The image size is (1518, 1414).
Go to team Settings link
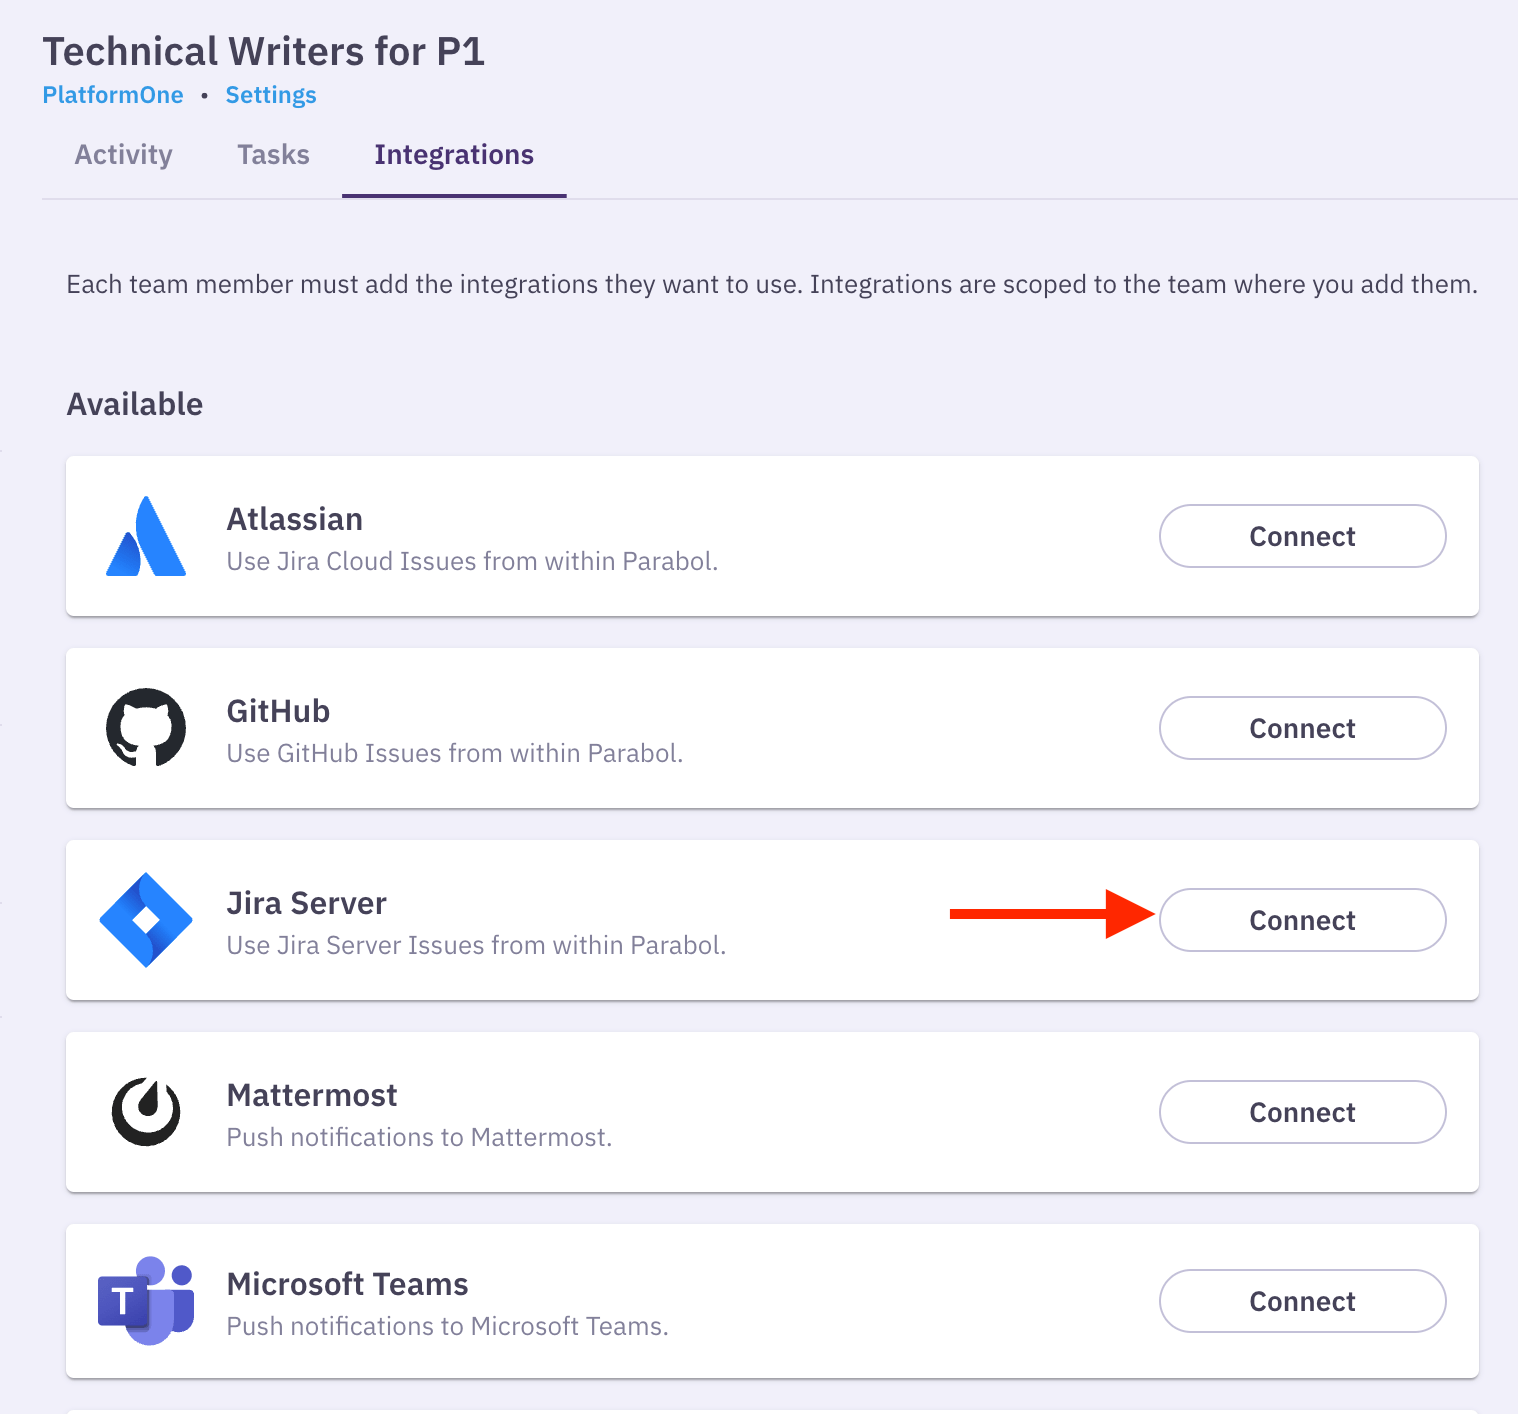[271, 95]
